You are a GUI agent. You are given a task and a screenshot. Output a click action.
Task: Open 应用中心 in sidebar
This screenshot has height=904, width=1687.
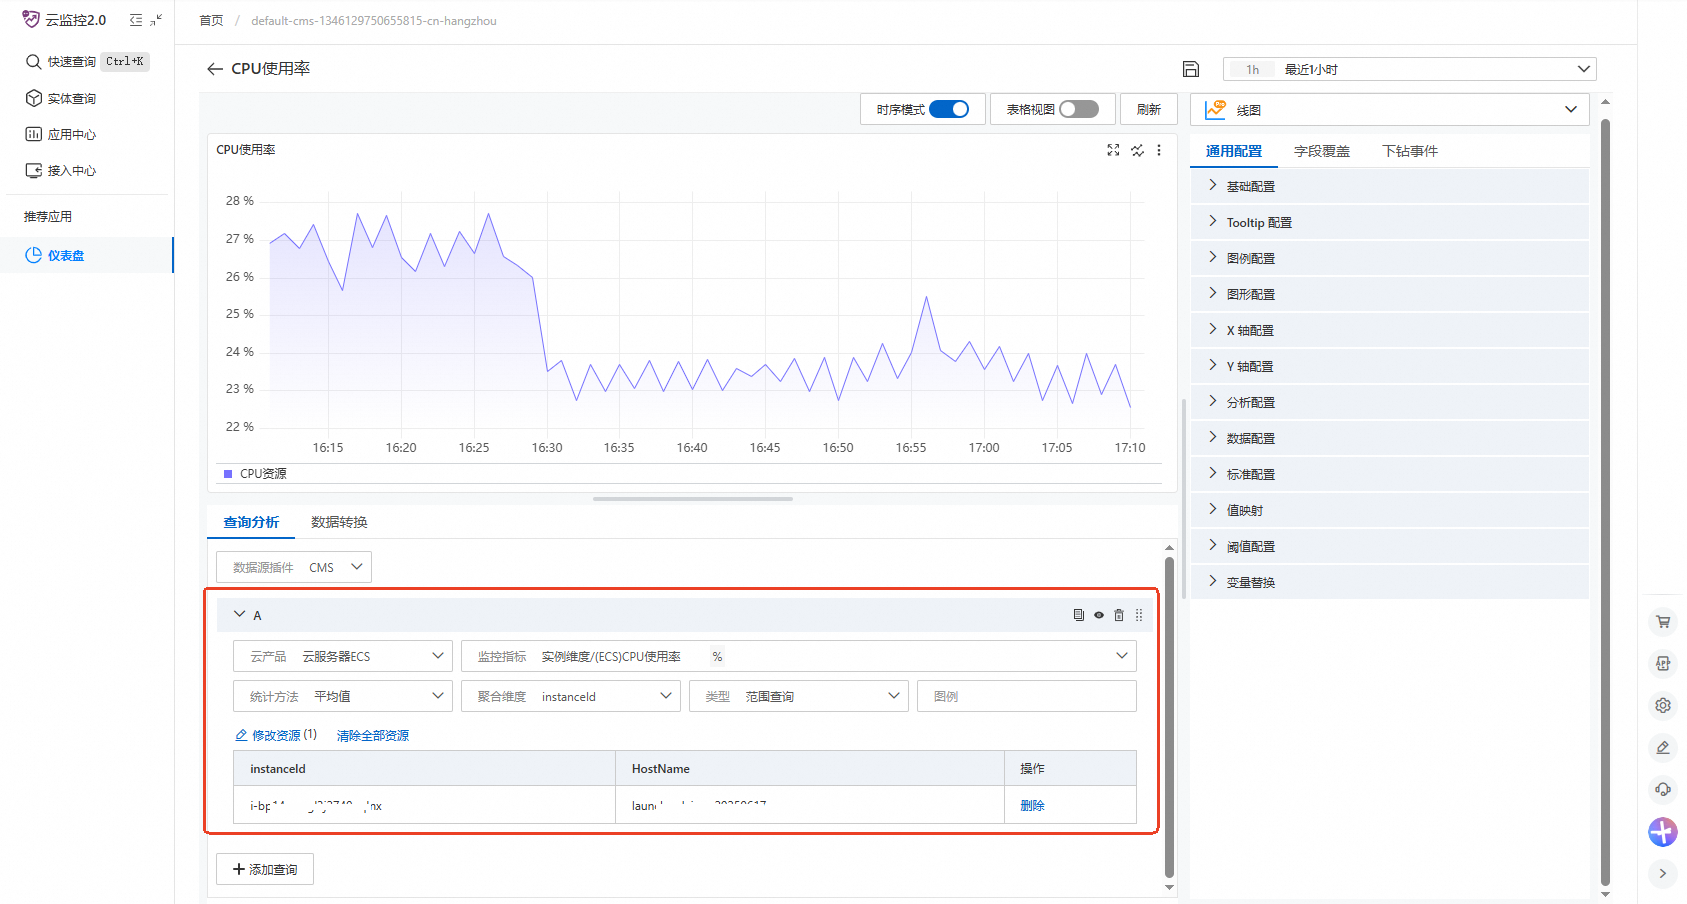(61, 134)
